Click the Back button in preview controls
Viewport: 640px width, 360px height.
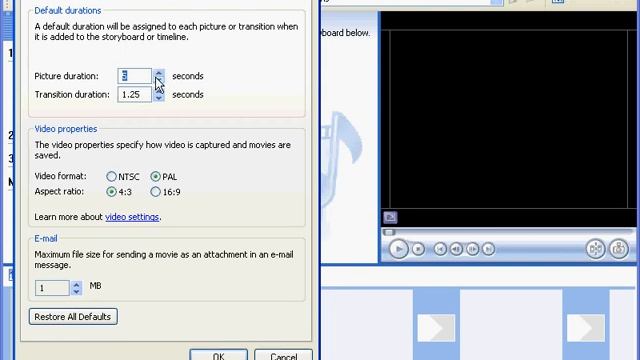(440, 249)
